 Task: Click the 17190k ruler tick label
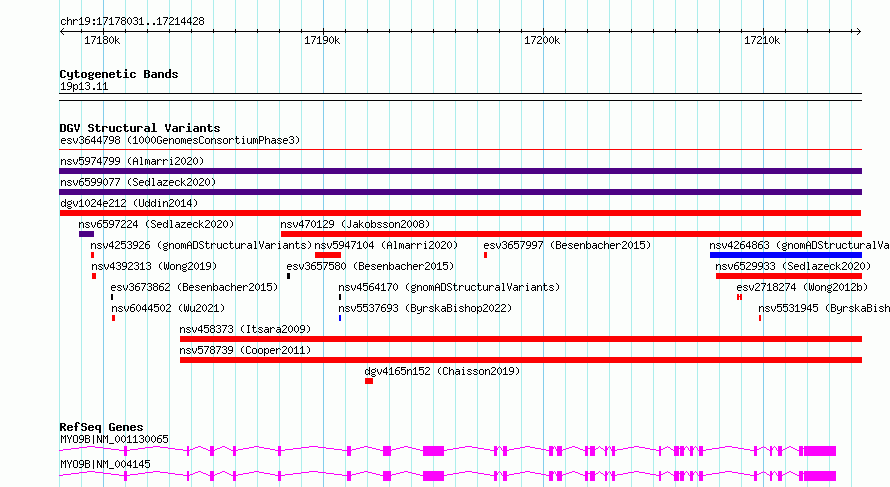[x=322, y=40]
